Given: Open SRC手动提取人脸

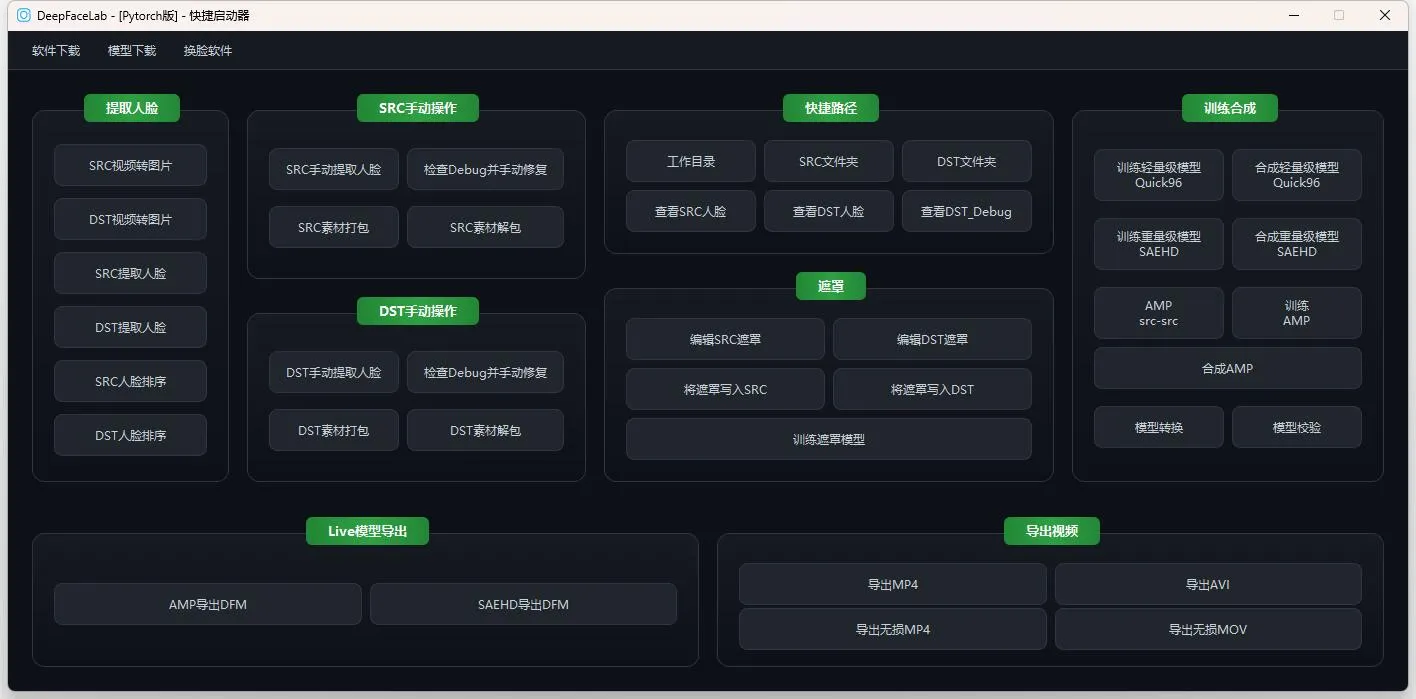Looking at the screenshot, I should (x=333, y=169).
